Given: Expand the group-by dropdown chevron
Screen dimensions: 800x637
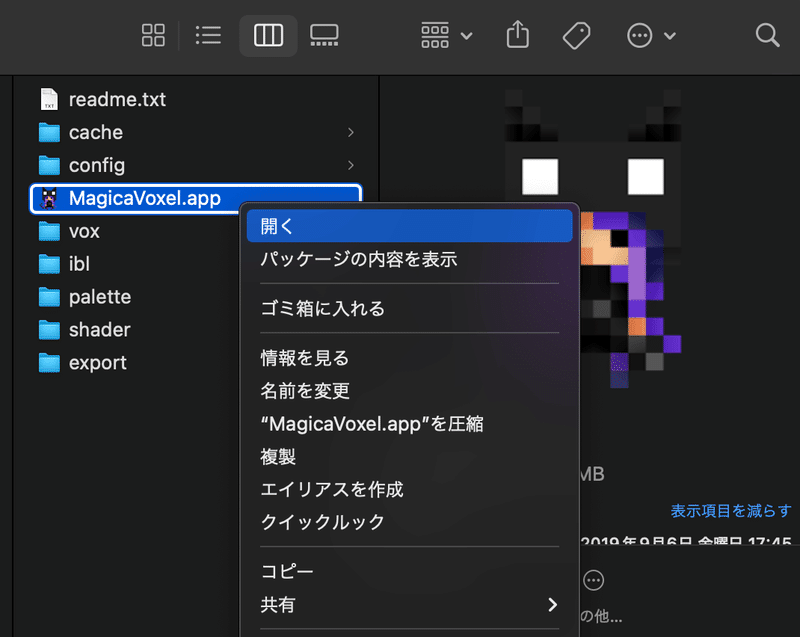Looking at the screenshot, I should click(x=466, y=36).
